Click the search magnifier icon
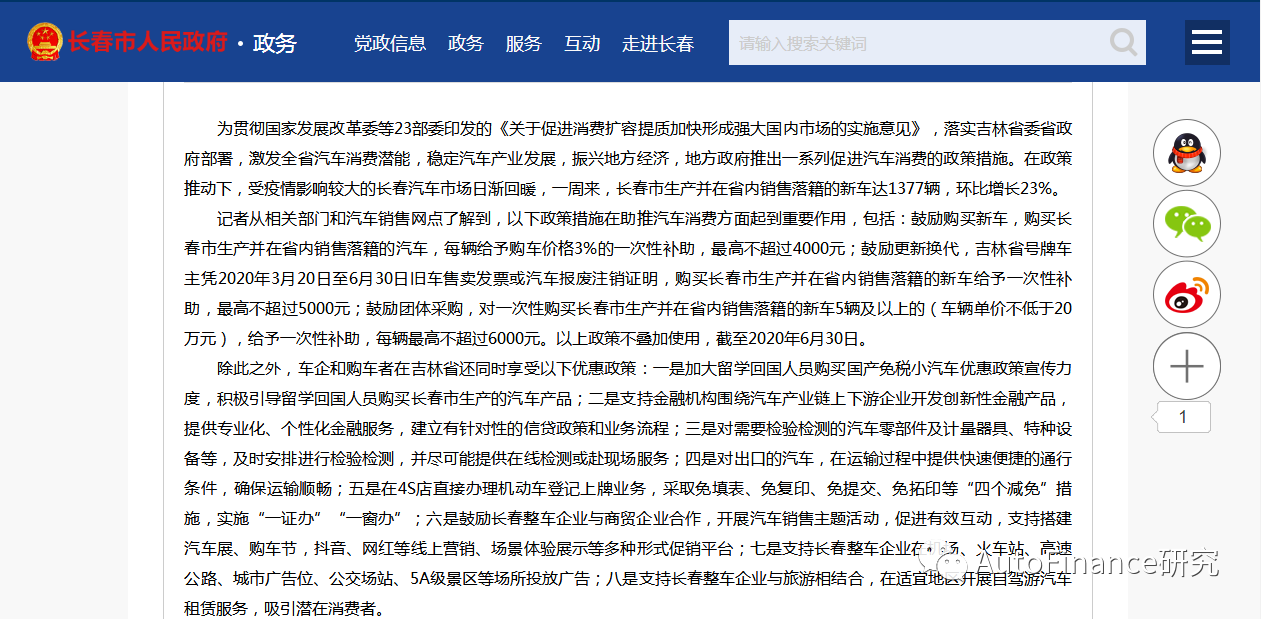Screen dimensions: 1261x619 point(1124,42)
